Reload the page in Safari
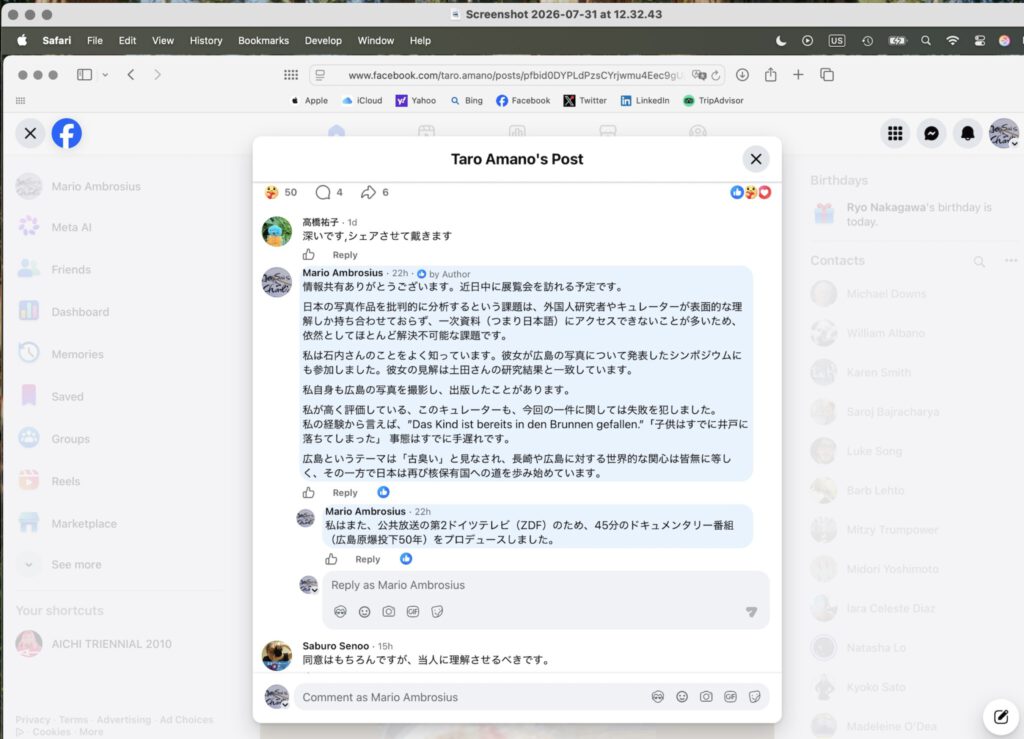The image size is (1024, 739). click(716, 75)
